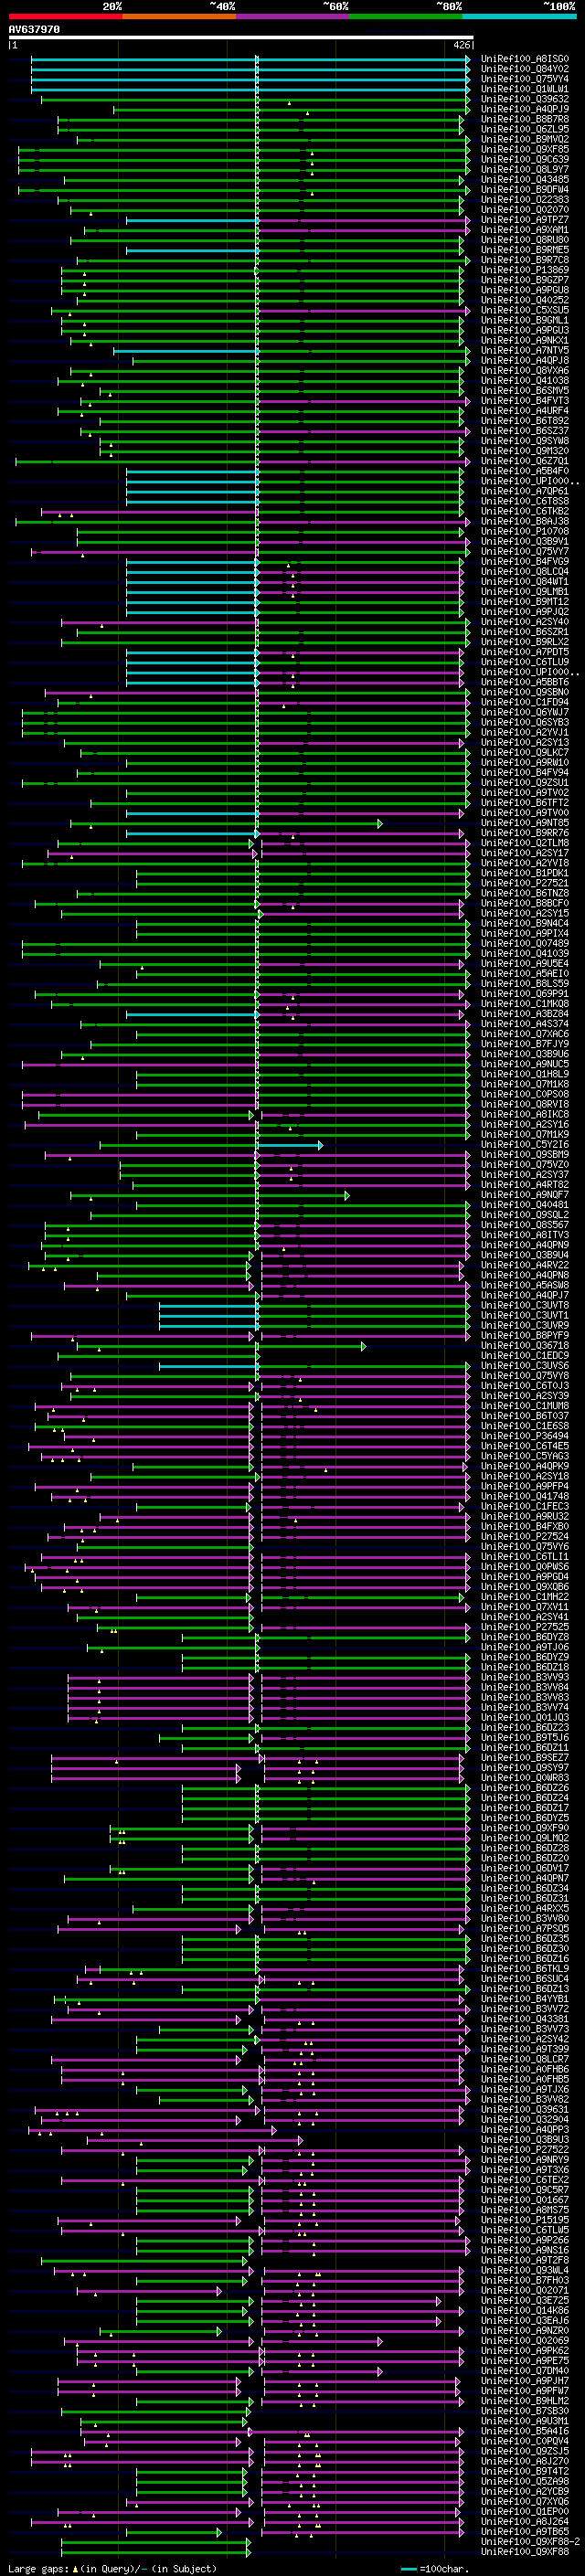The width and height of the screenshot is (585, 2576).
Task: Click the red 20% identity legend segment
Action: [x=65, y=16]
